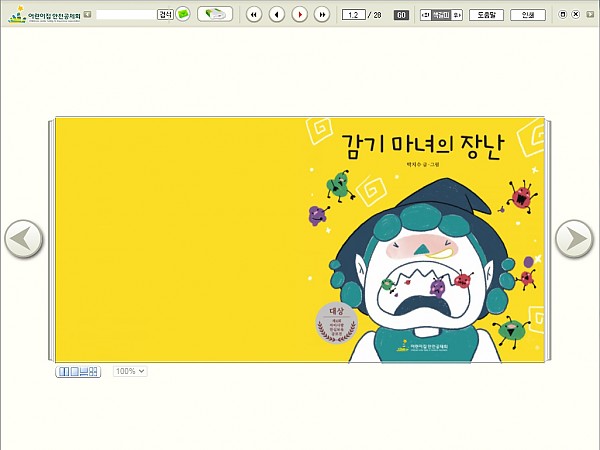Image resolution: width=600 pixels, height=450 pixels.
Task: Jump to the last page
Action: (x=322, y=15)
